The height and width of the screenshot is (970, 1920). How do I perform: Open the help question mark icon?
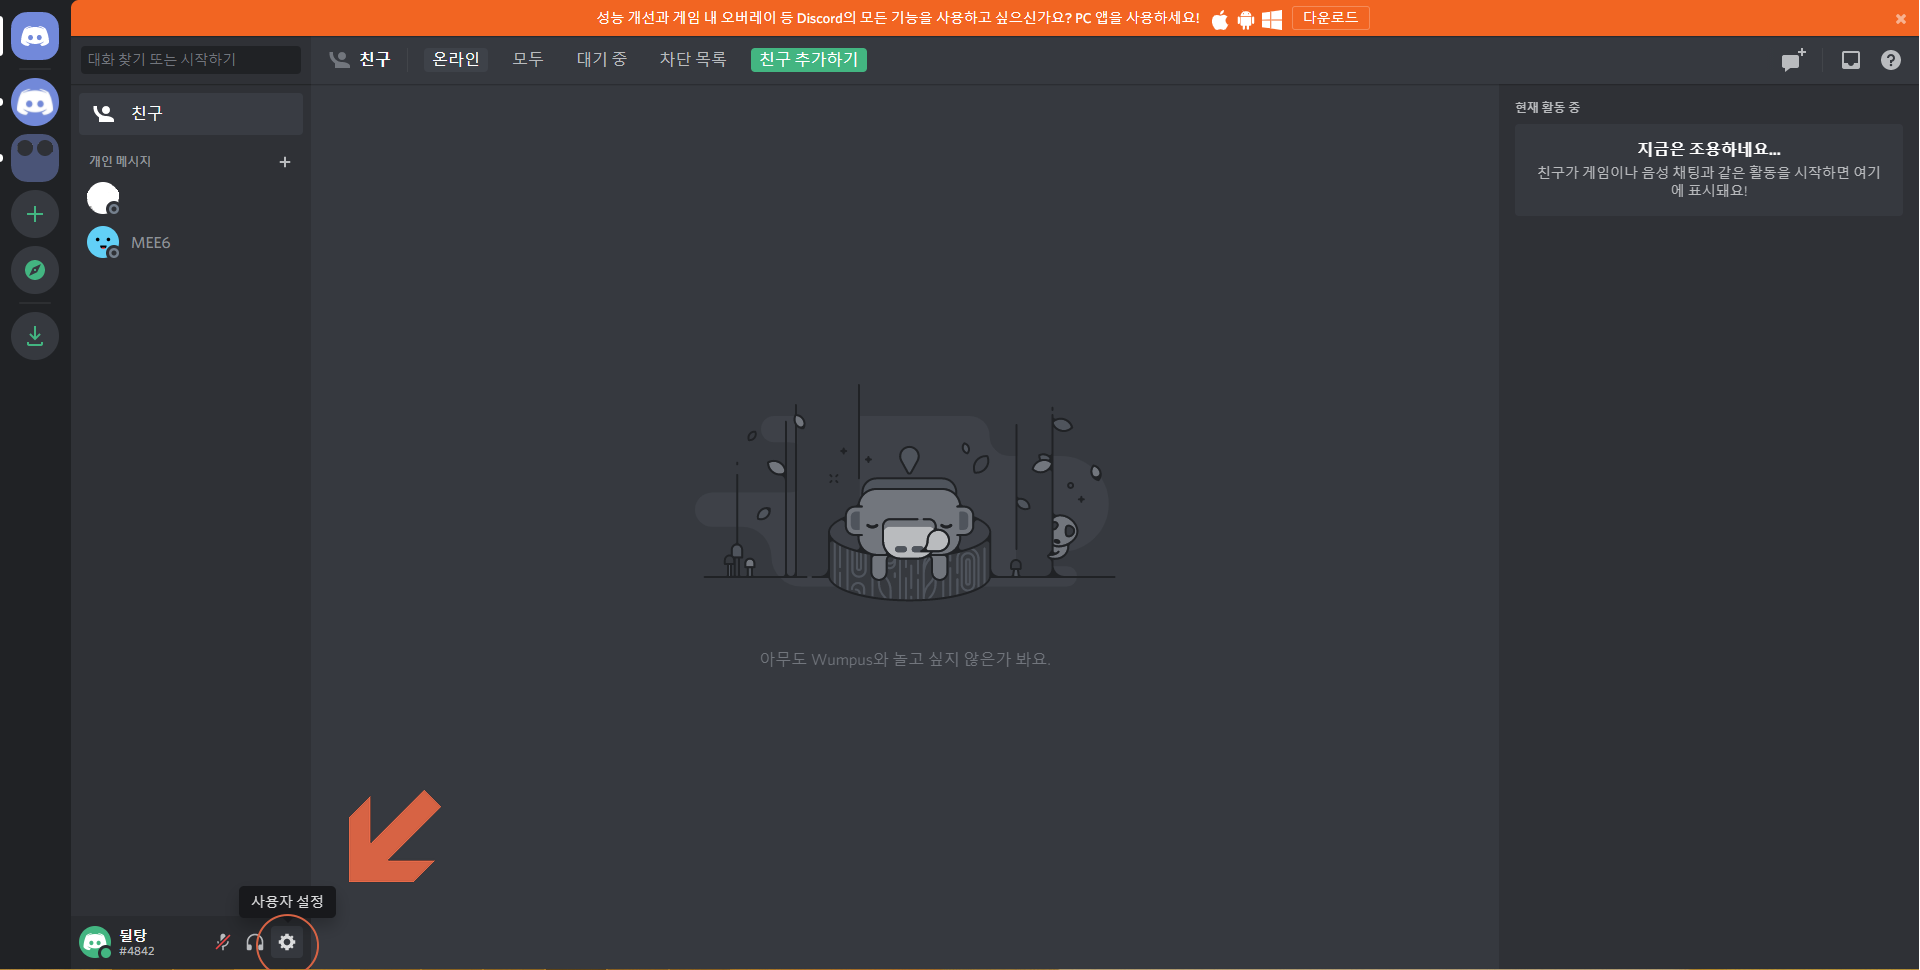[1891, 60]
